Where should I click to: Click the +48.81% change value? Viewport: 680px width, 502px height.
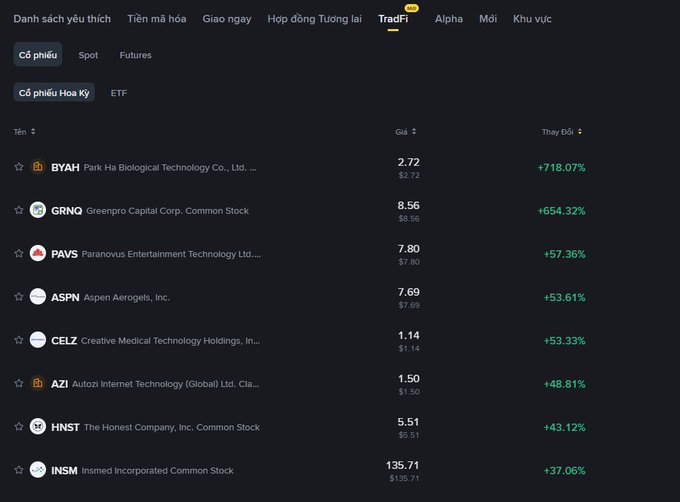coord(564,384)
